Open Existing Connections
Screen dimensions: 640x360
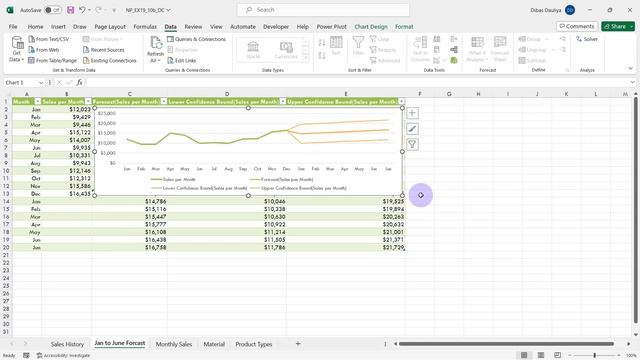click(109, 60)
